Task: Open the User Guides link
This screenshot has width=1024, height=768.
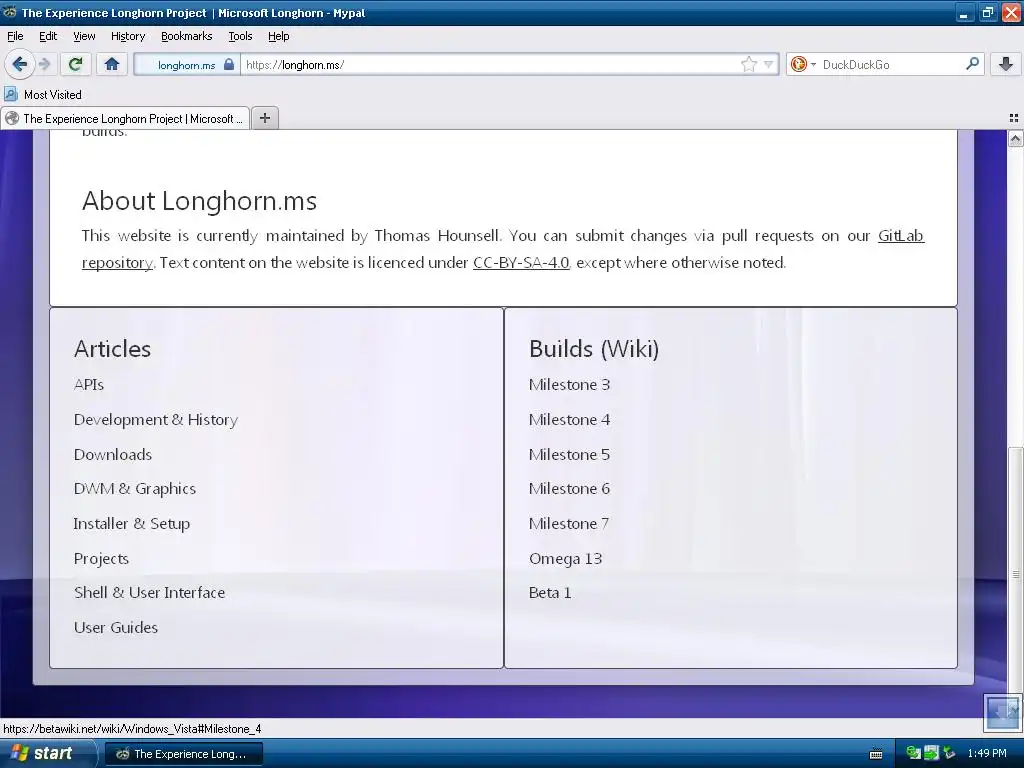Action: click(x=116, y=628)
